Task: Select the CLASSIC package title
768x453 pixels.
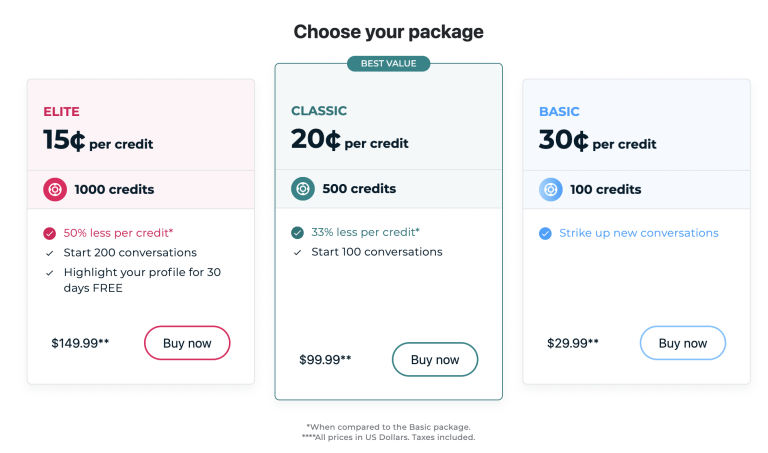Action: (319, 111)
